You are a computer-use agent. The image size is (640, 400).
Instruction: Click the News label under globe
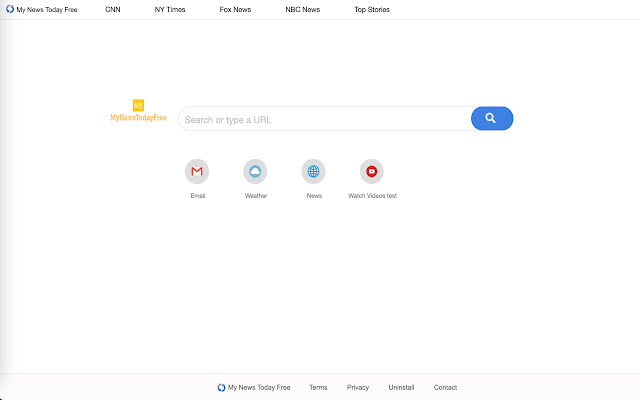314,196
